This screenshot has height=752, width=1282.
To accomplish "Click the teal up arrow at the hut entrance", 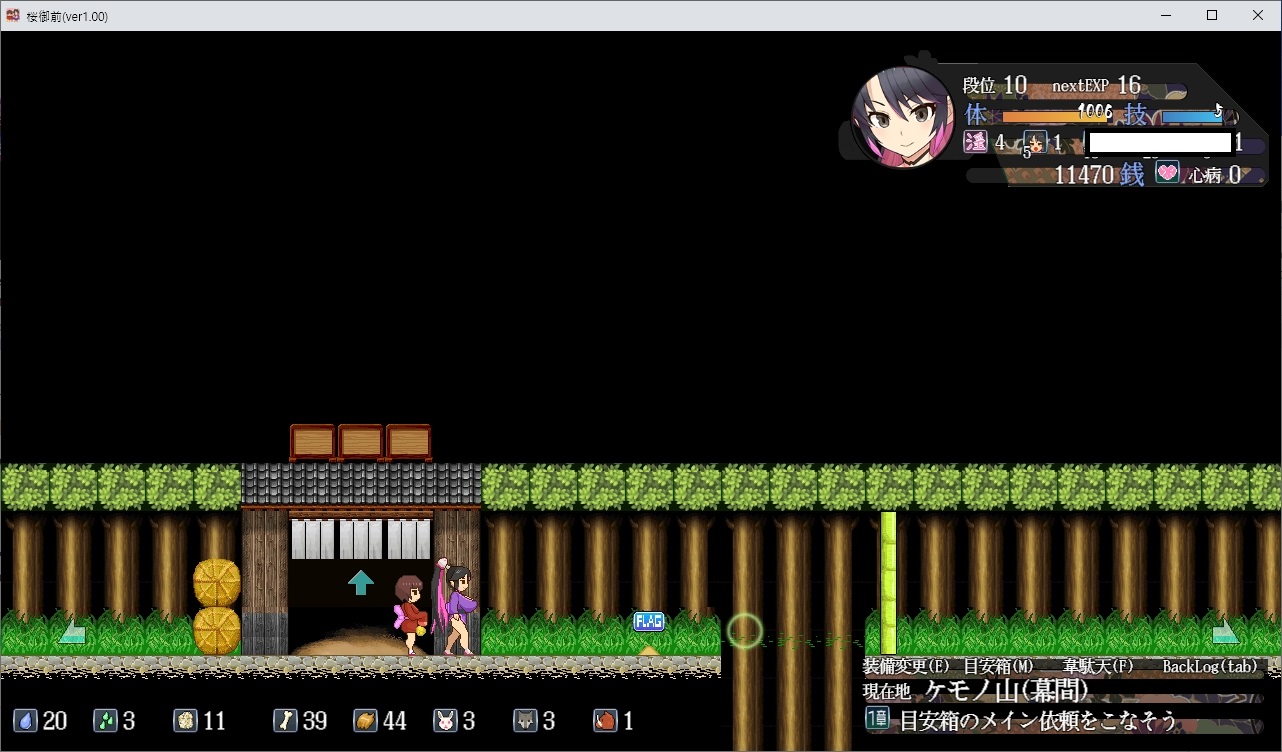I will click(361, 582).
